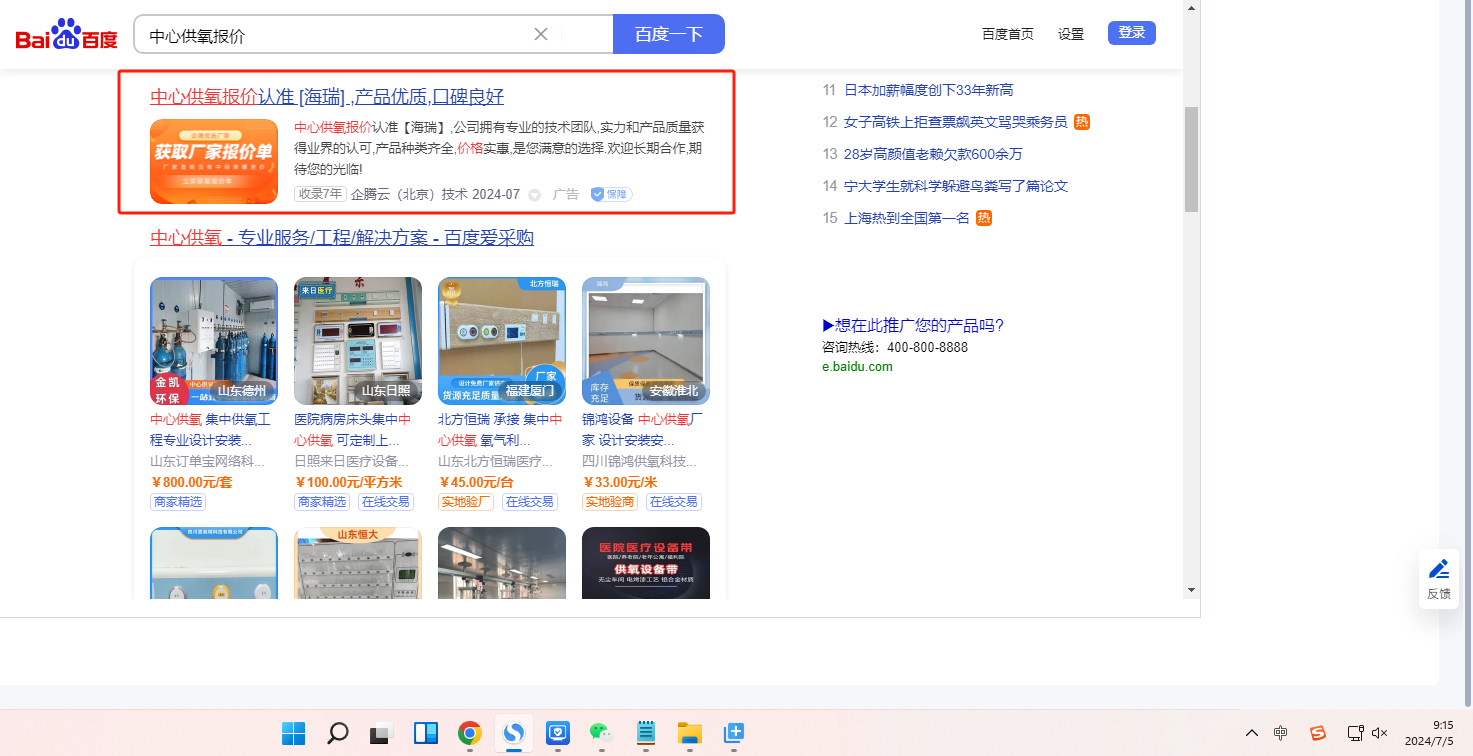Click the Baidu logo
The image size is (1473, 756).
pos(66,36)
